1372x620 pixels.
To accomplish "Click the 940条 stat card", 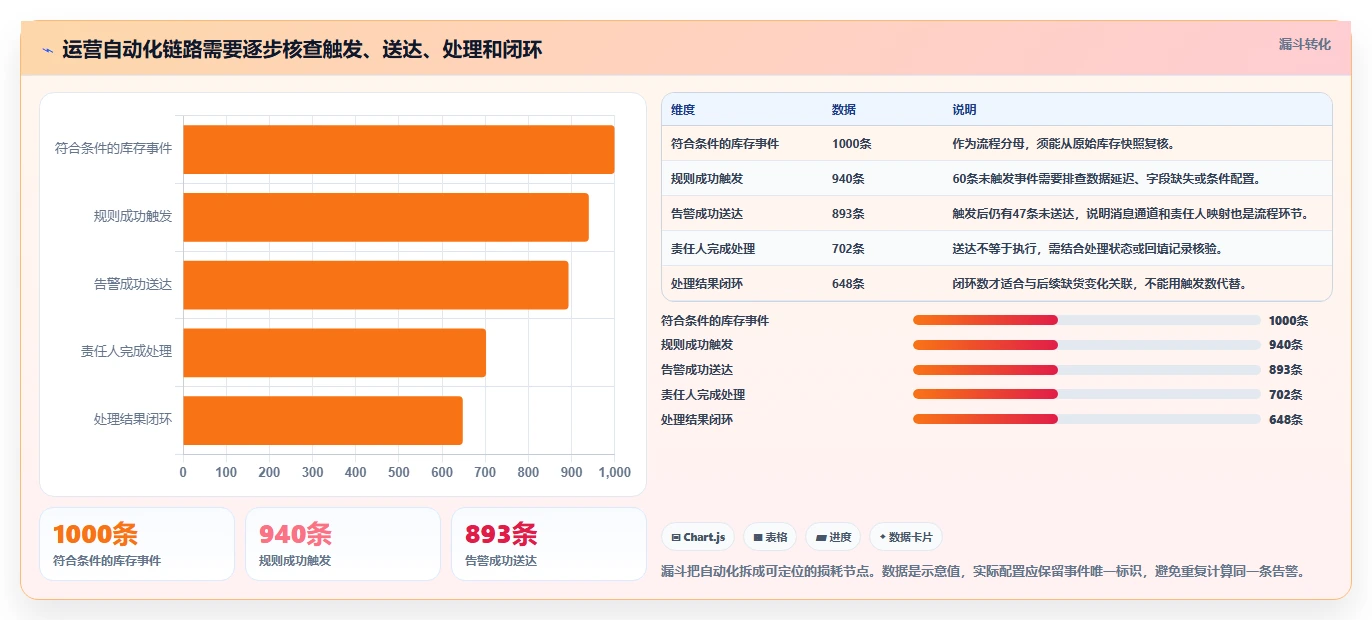I will [x=343, y=544].
